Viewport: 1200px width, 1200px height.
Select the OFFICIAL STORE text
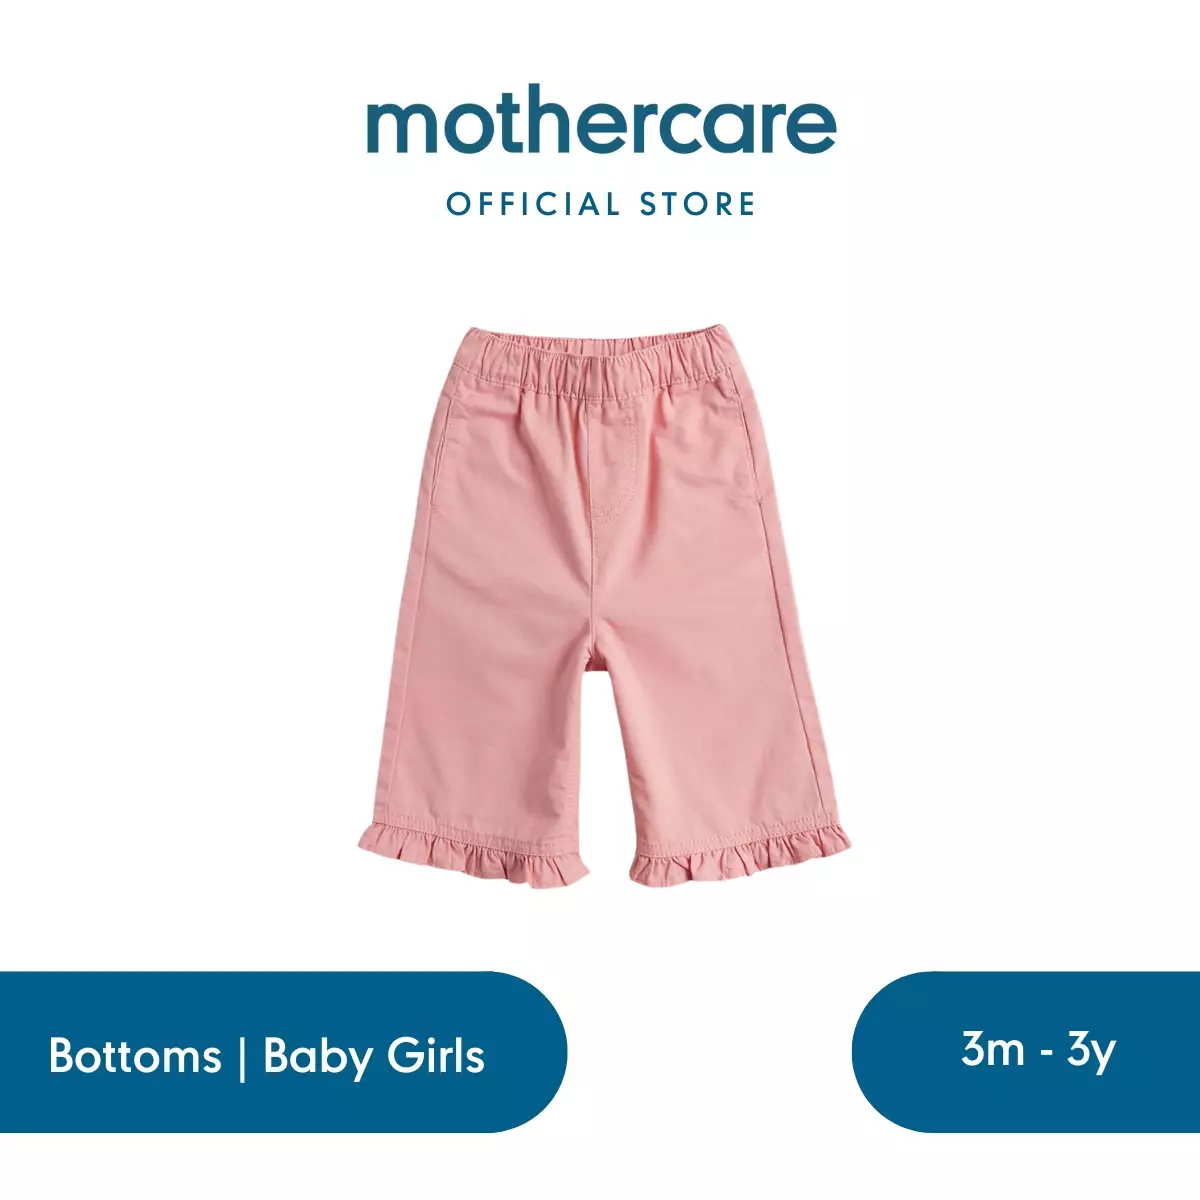(x=601, y=205)
